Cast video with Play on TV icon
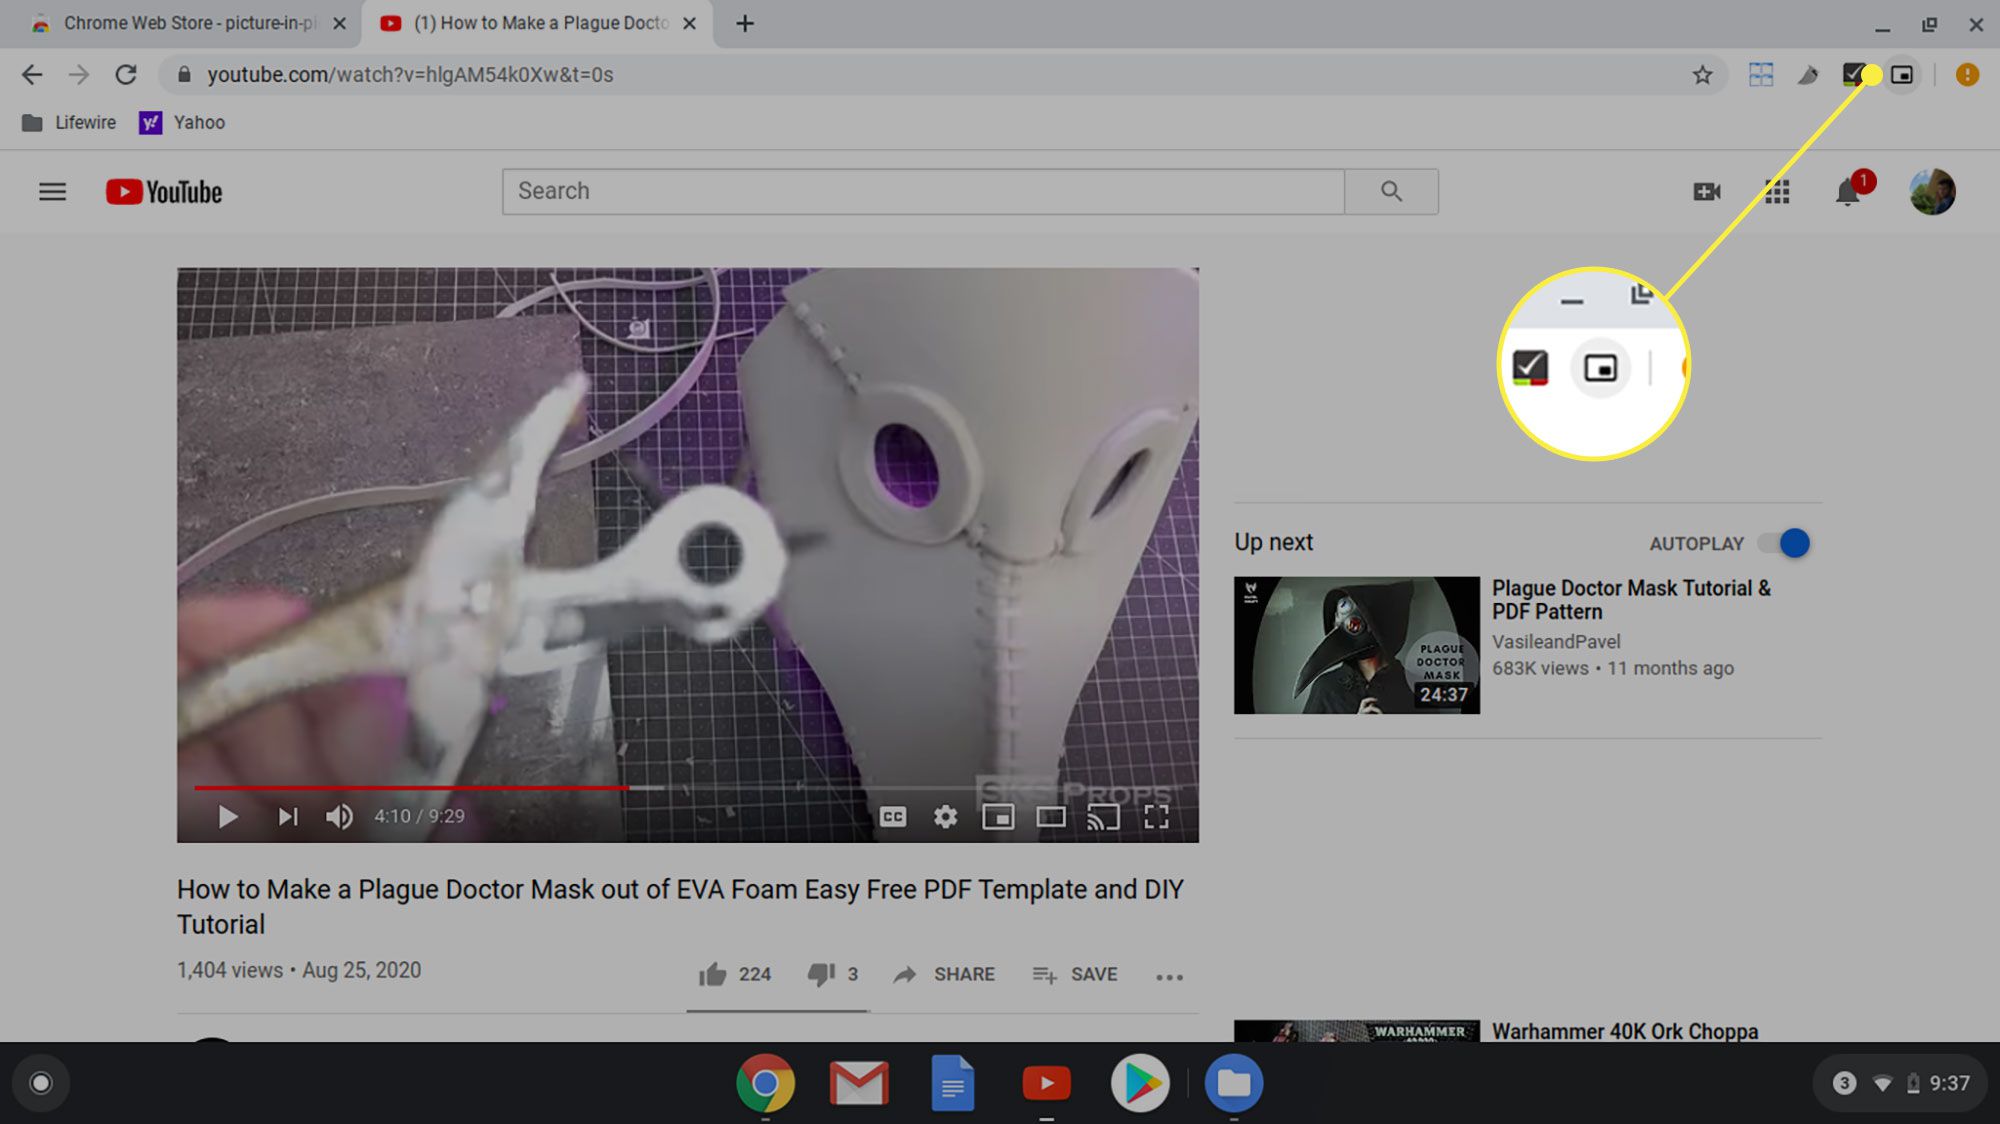The width and height of the screenshot is (2000, 1124). click(x=1104, y=817)
